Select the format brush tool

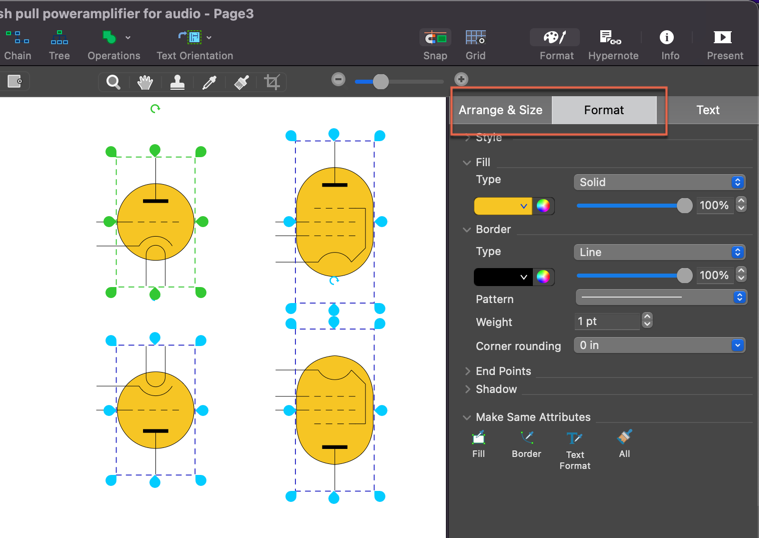click(241, 82)
